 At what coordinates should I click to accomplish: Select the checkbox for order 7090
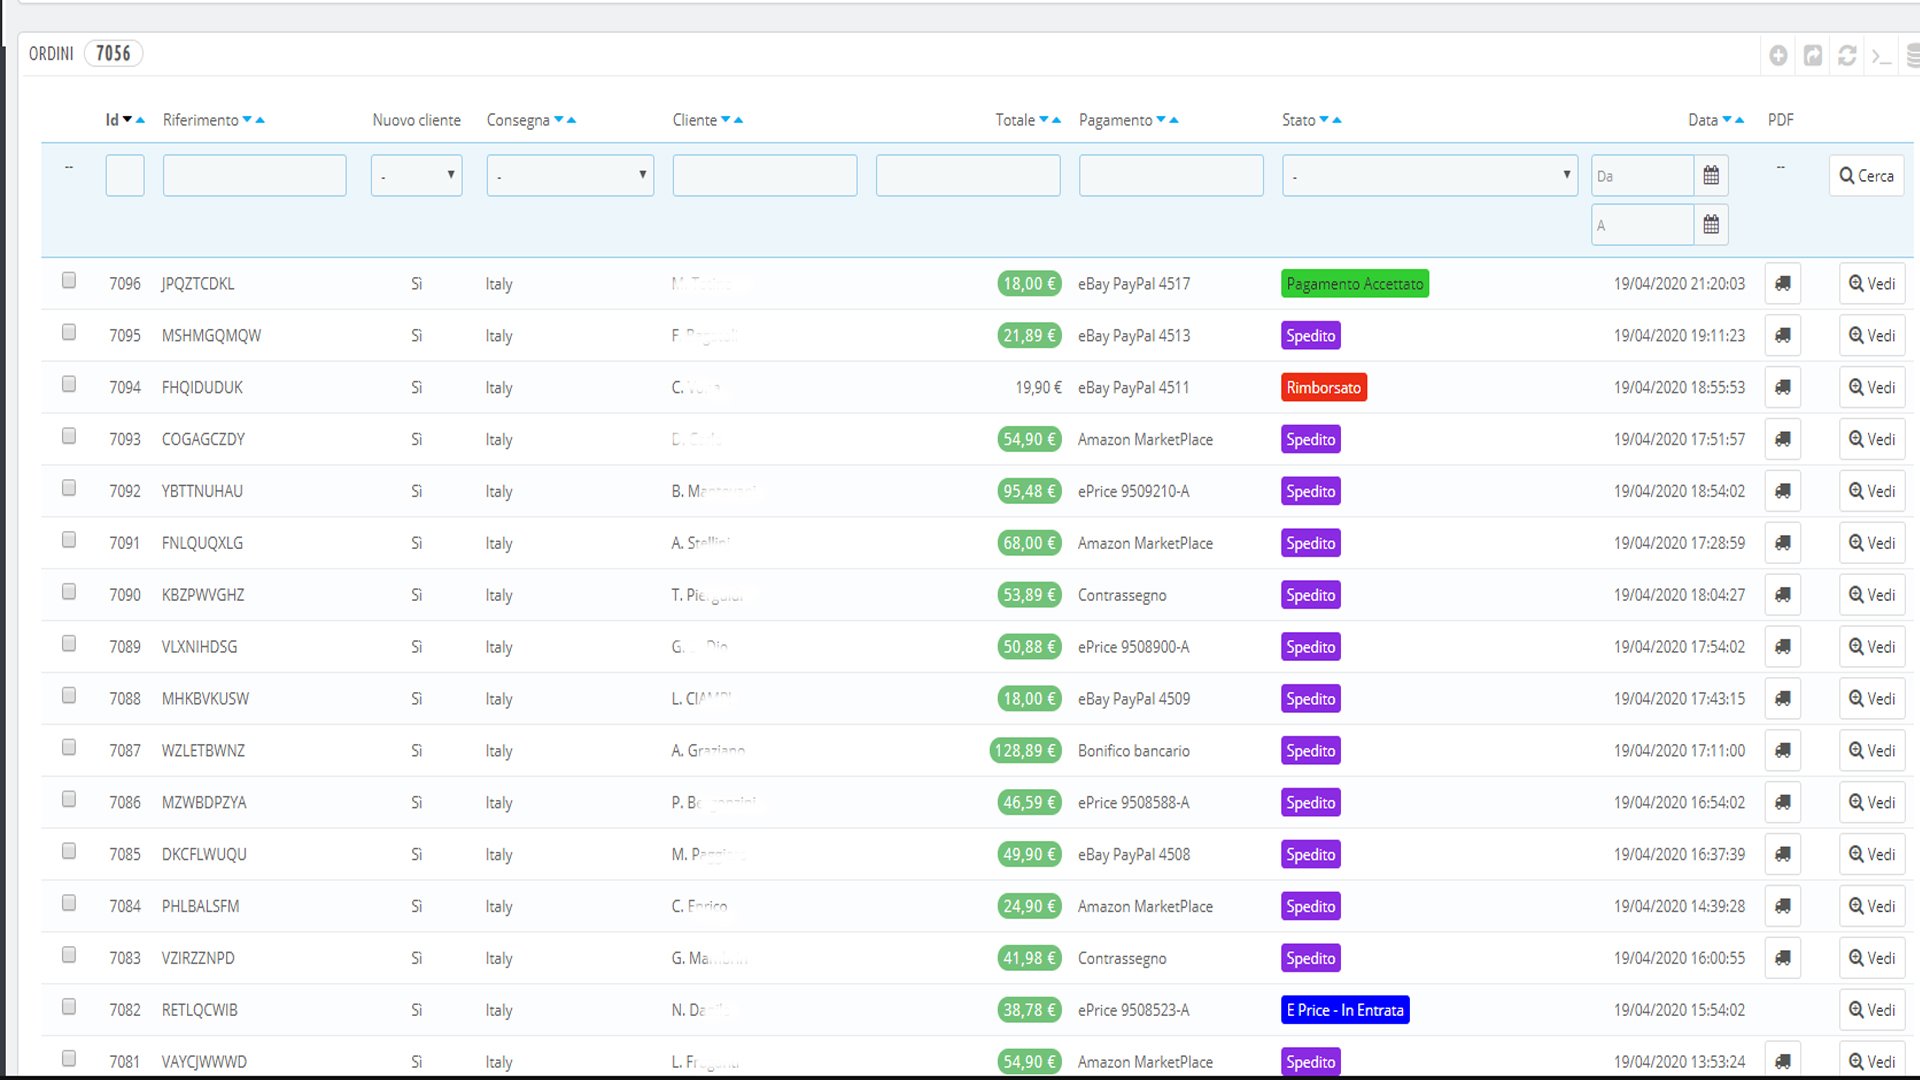(69, 592)
